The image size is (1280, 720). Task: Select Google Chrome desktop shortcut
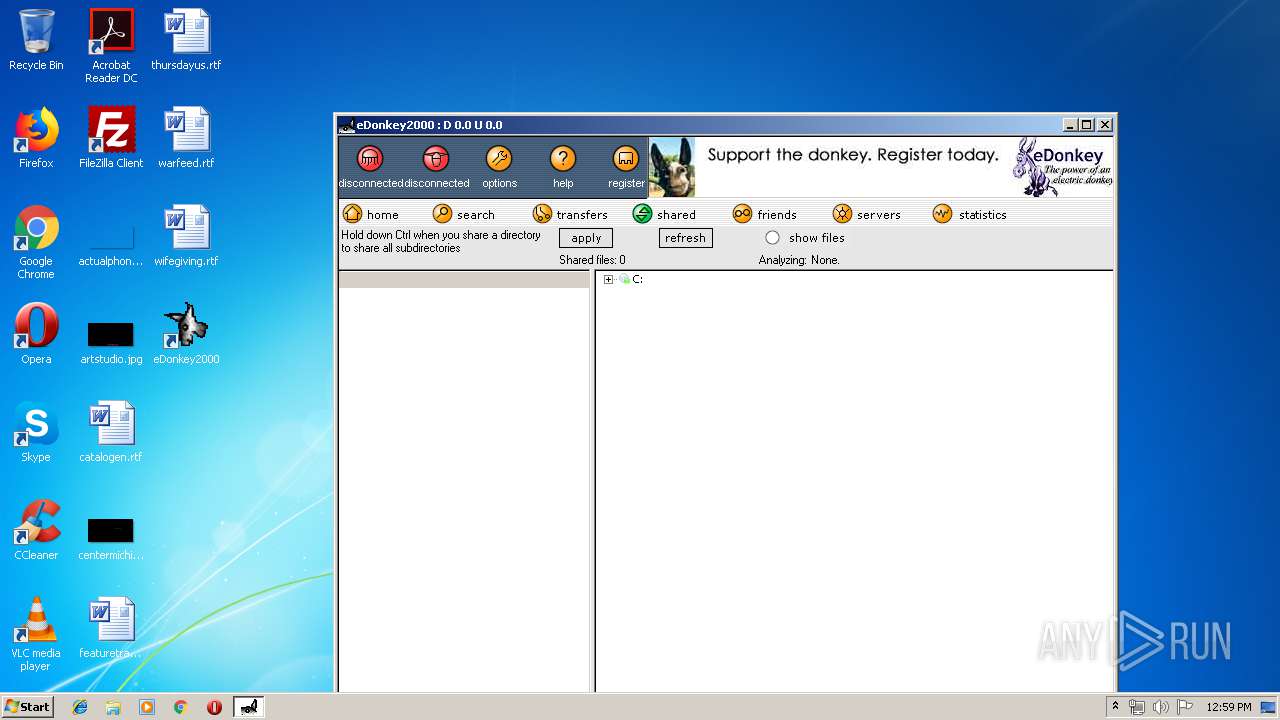pos(36,242)
